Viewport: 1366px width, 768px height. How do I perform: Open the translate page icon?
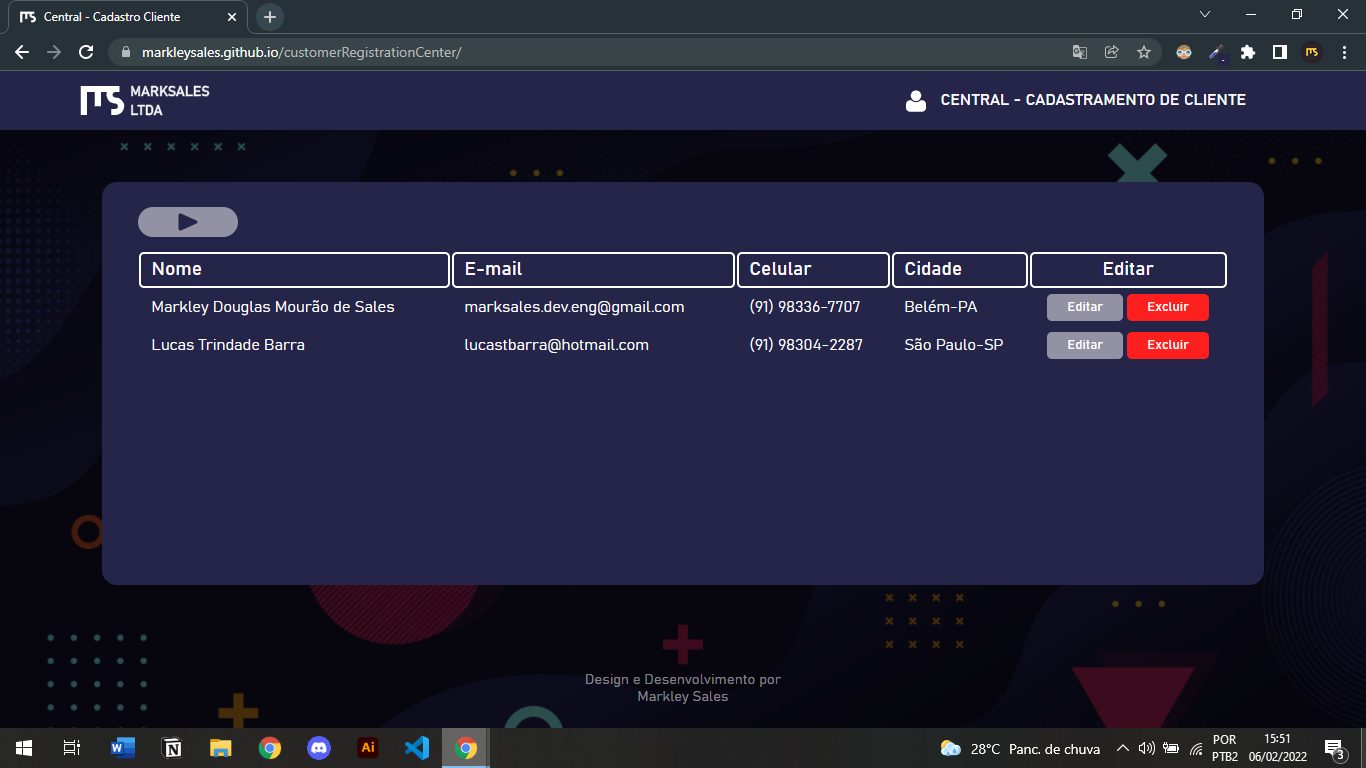1080,52
